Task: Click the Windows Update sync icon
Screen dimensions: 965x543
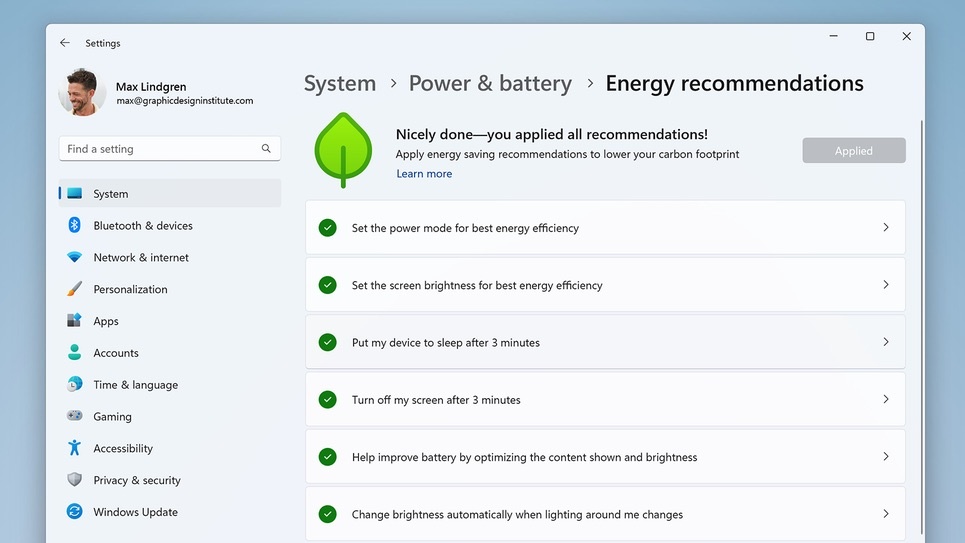Action: 74,511
